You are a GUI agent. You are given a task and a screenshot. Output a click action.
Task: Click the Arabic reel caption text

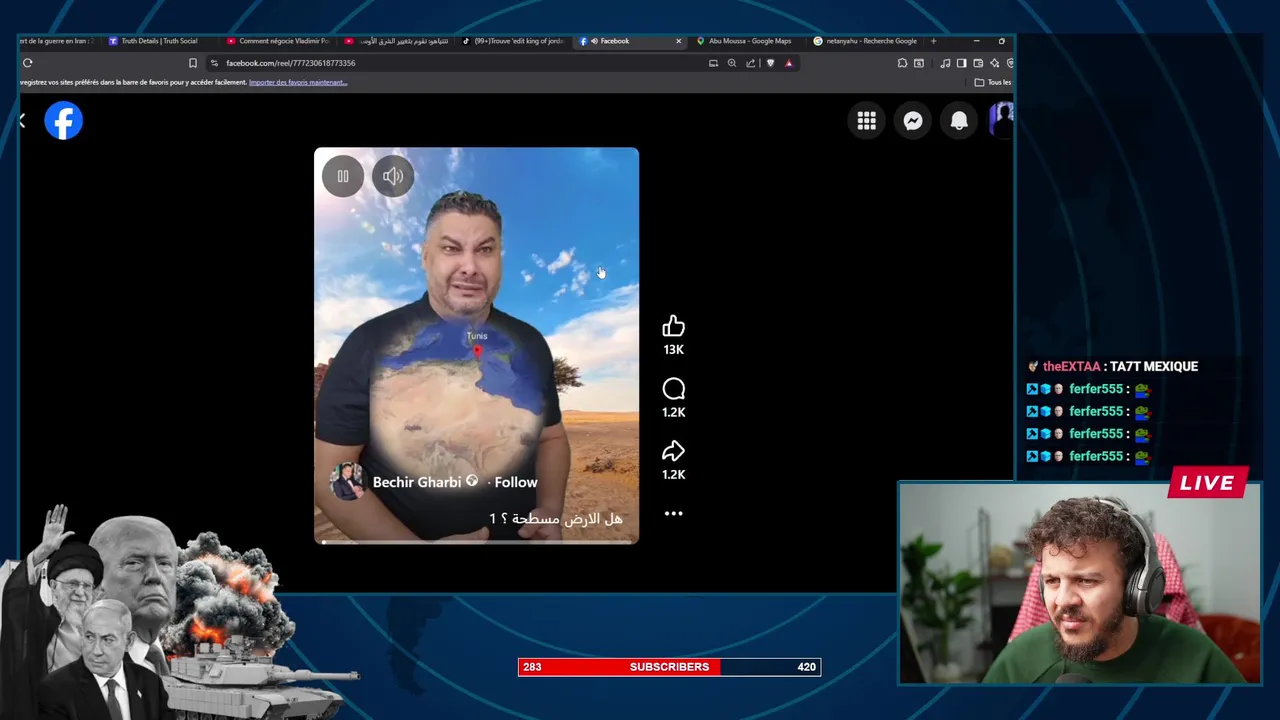[555, 518]
